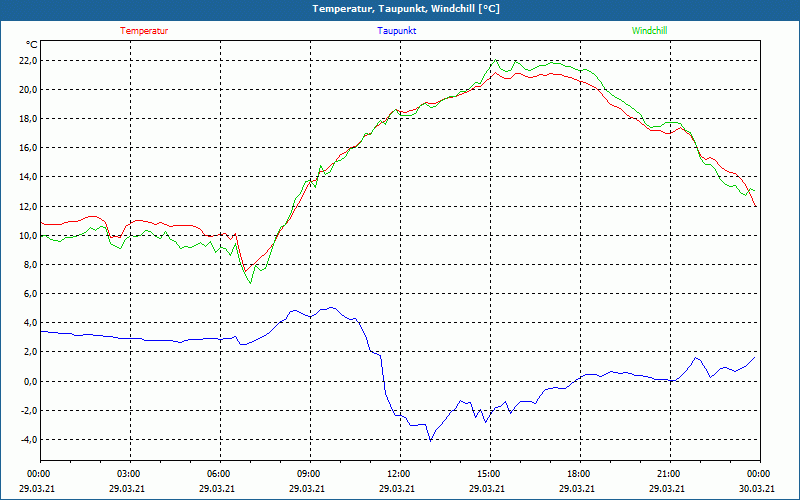Click the 18:00 time axis label
The width and height of the screenshot is (800, 500).
point(580,474)
